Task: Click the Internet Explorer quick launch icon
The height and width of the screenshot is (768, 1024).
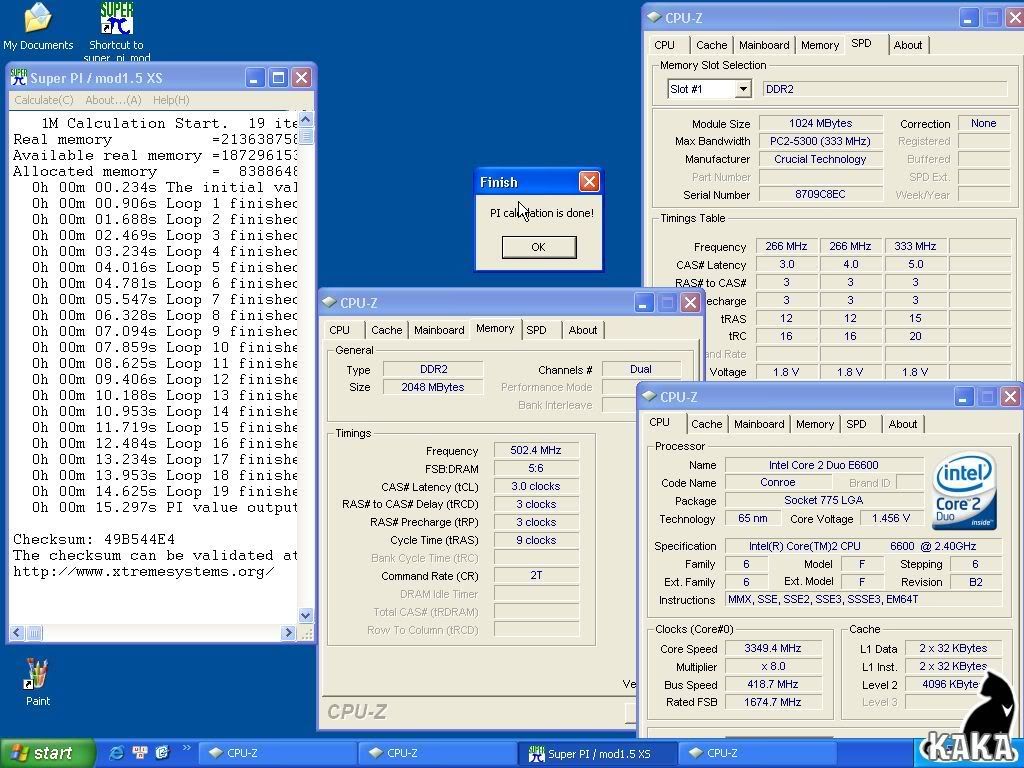Action: click(116, 753)
